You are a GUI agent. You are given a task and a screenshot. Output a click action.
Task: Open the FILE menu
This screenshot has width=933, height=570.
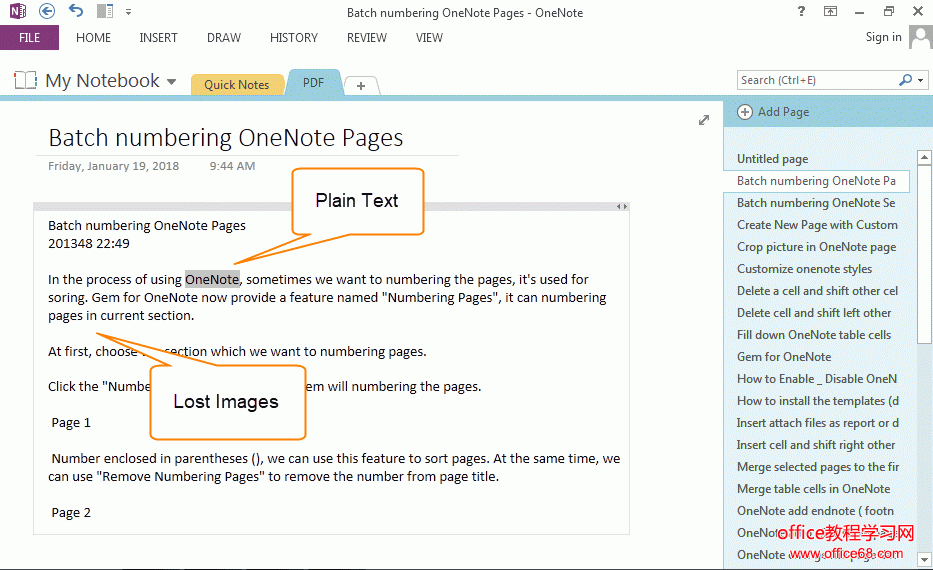[x=29, y=38]
